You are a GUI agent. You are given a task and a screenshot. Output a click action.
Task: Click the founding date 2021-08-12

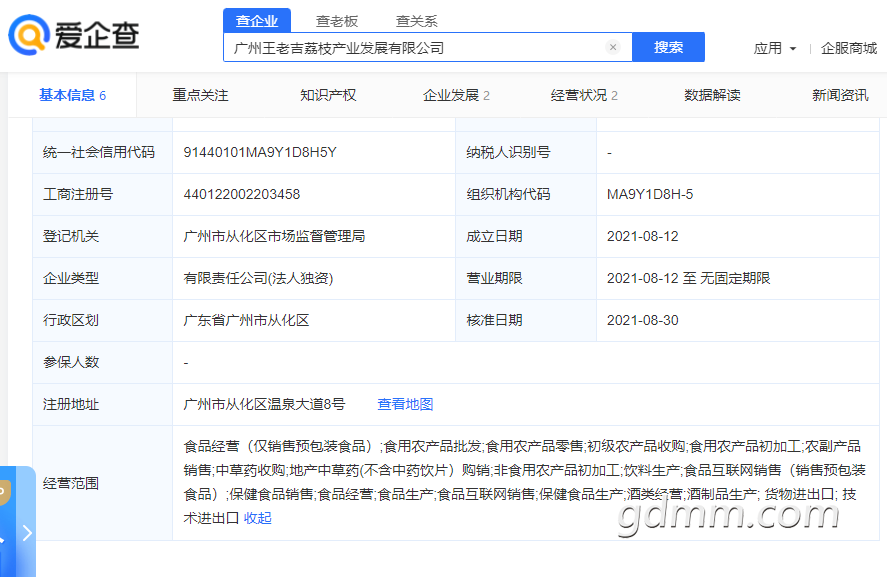point(643,236)
